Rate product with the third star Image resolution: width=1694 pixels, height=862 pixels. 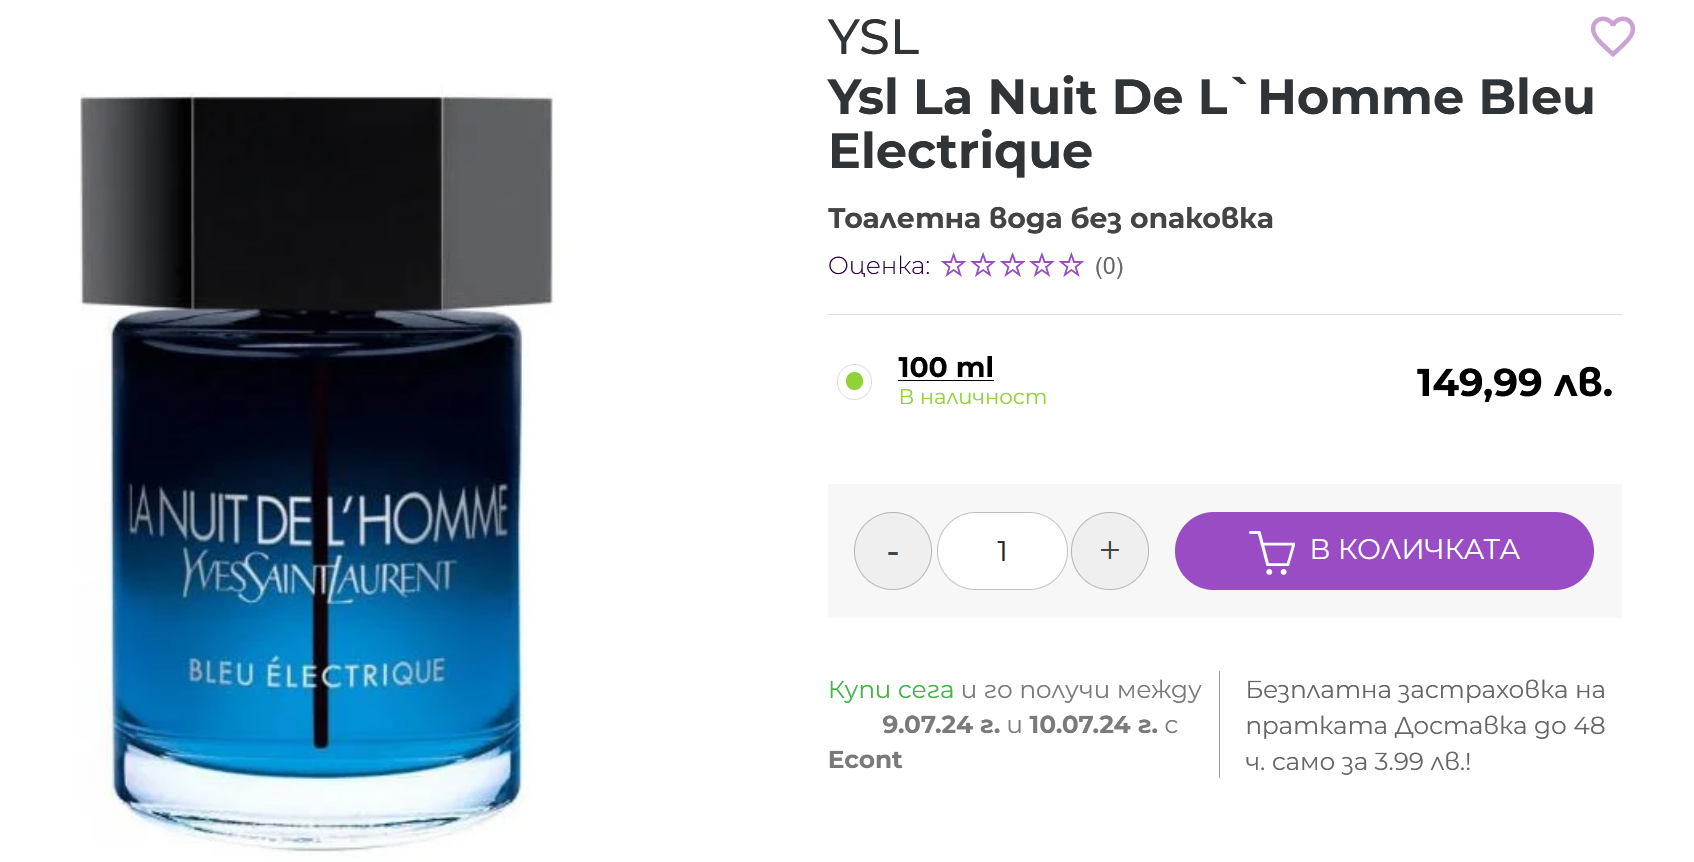1013,265
